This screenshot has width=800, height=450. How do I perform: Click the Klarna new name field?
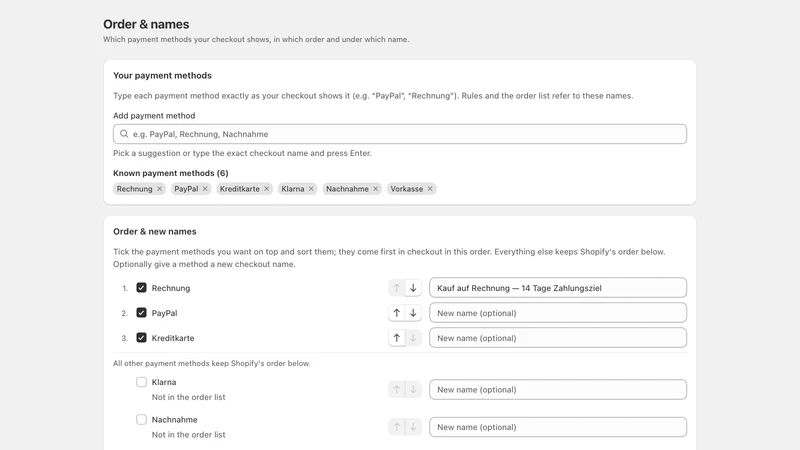(x=558, y=390)
